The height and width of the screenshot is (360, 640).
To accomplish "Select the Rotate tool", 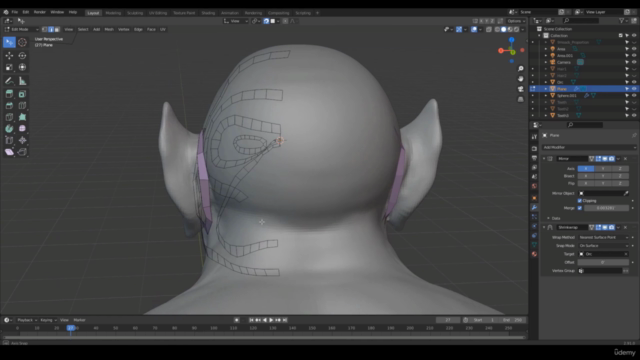I will [22, 56].
